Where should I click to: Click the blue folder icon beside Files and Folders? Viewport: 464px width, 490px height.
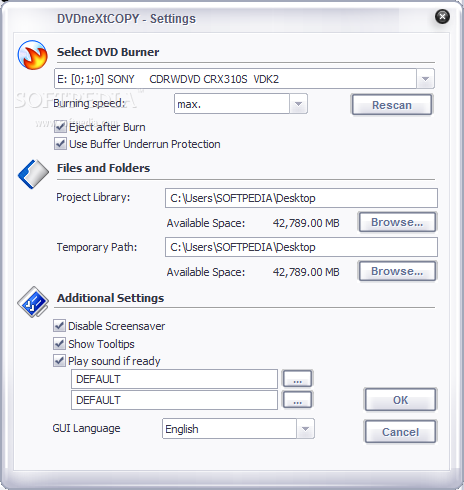(33, 174)
